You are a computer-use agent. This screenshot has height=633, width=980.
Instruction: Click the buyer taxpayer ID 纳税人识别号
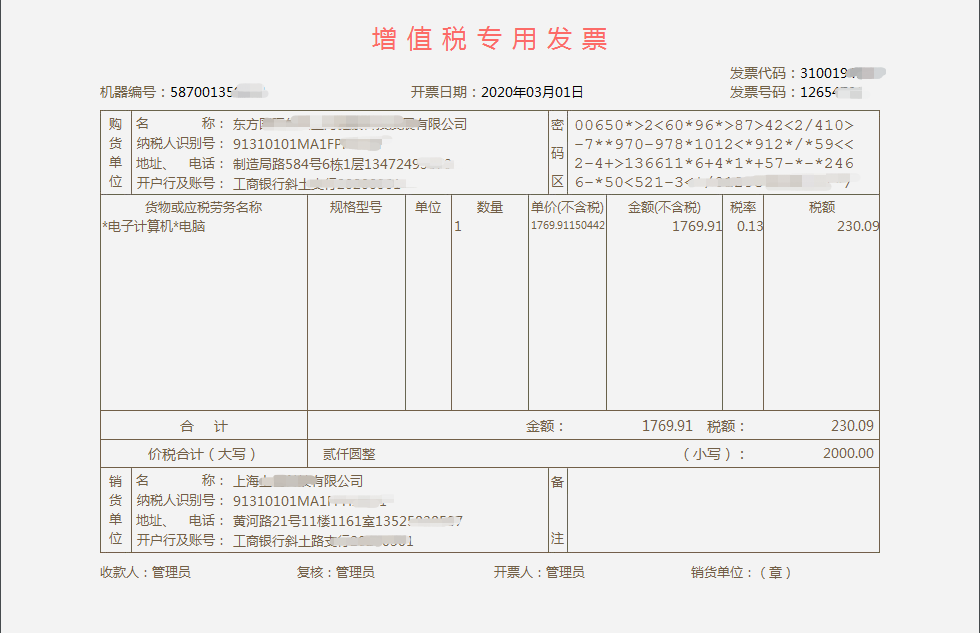point(307,144)
